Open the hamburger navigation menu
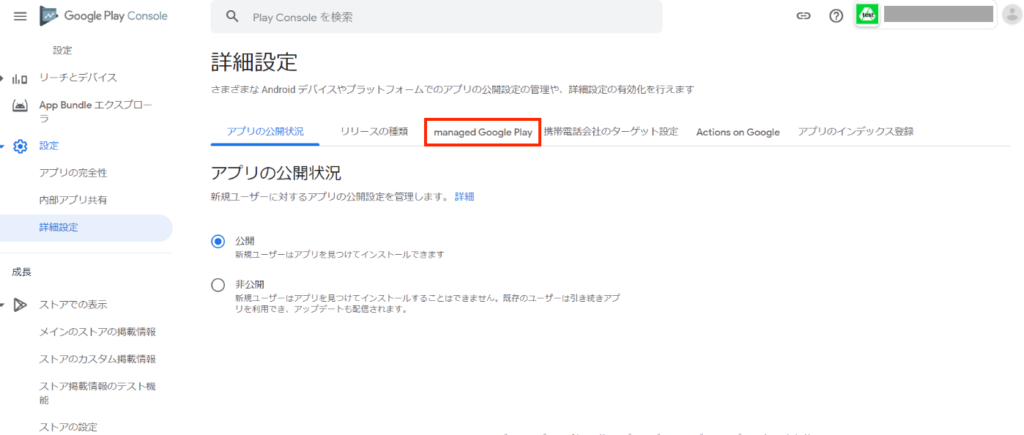 (20, 16)
